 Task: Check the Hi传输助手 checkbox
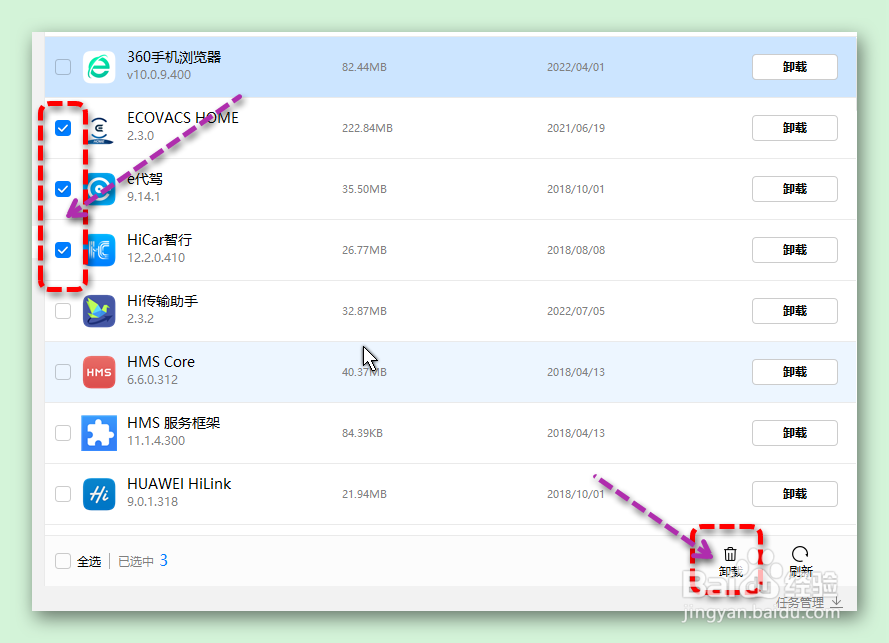63,311
